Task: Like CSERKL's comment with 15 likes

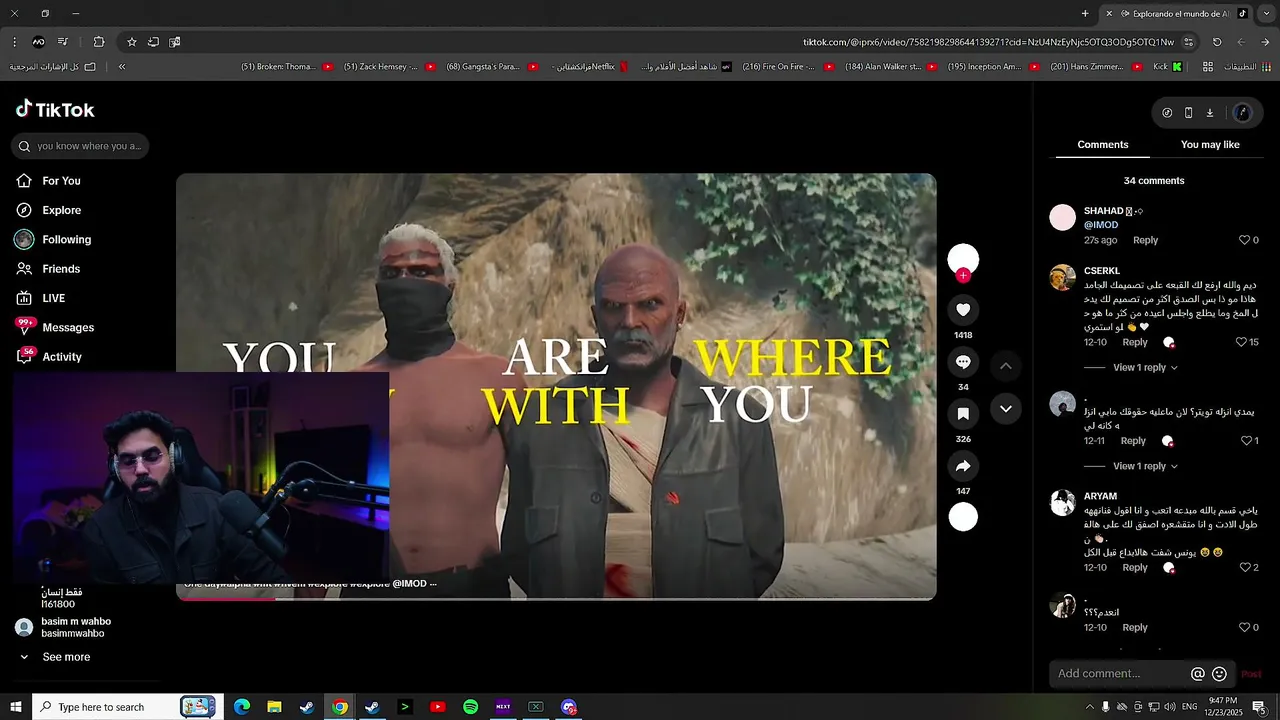Action: (x=1241, y=342)
